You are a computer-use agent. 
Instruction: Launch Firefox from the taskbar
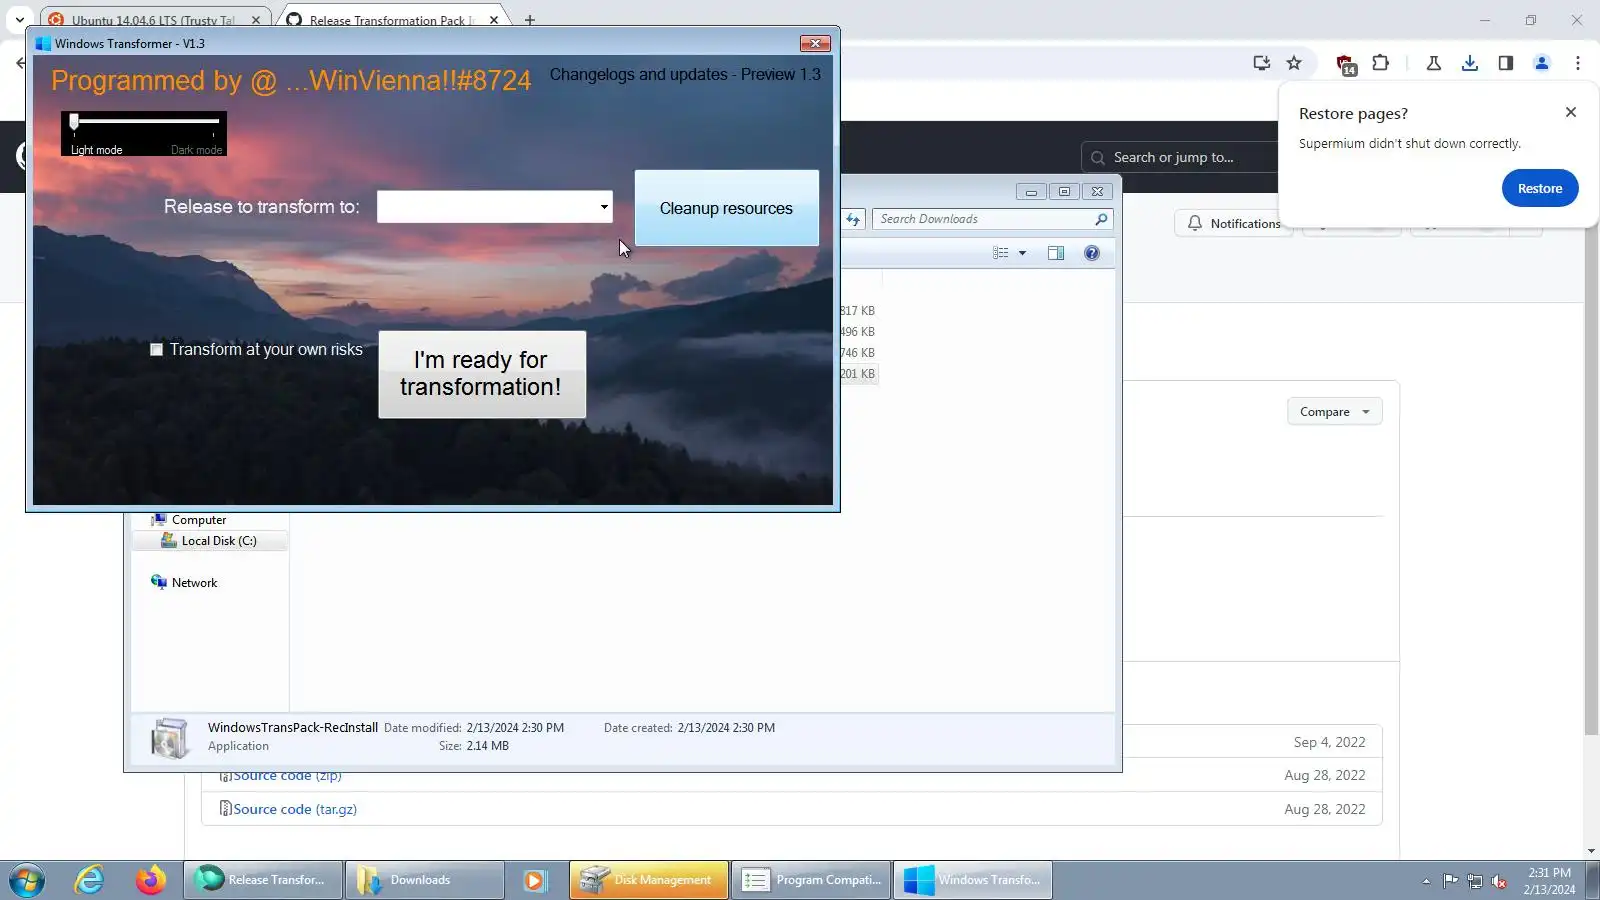click(151, 880)
